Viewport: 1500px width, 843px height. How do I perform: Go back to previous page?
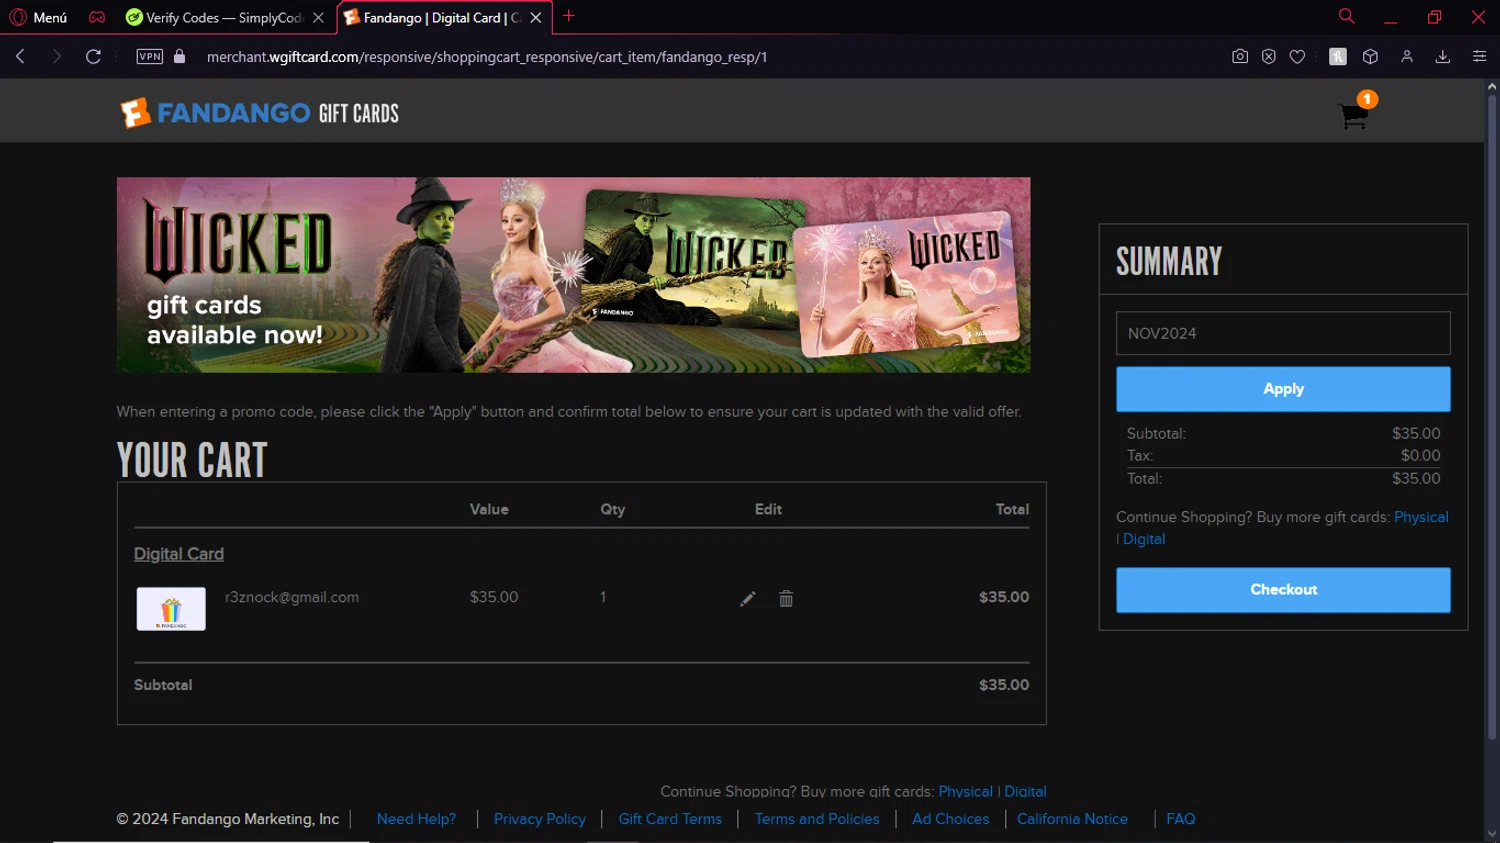tap(20, 57)
